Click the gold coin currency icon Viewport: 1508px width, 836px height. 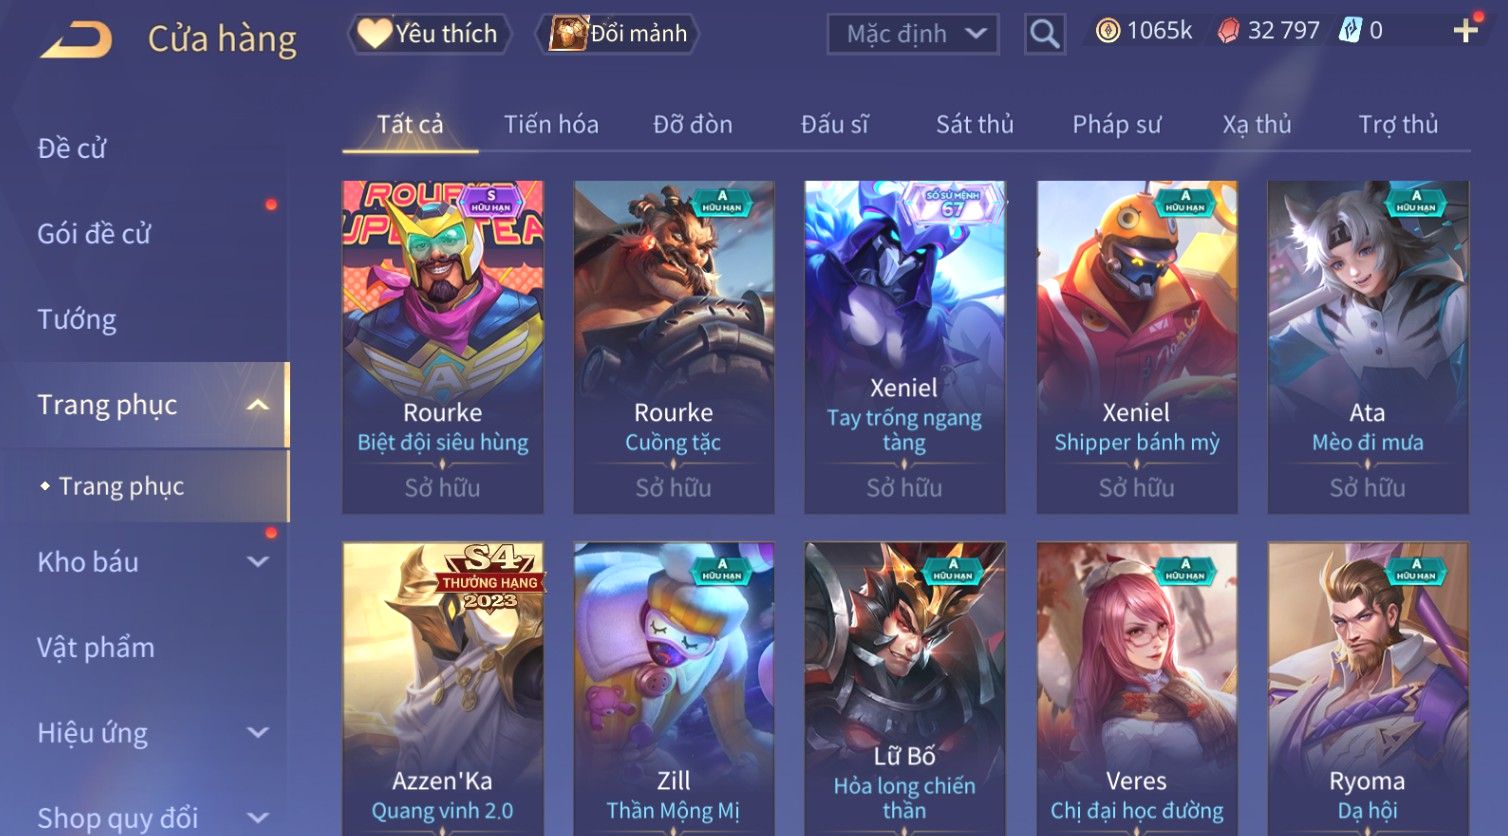(x=1108, y=31)
